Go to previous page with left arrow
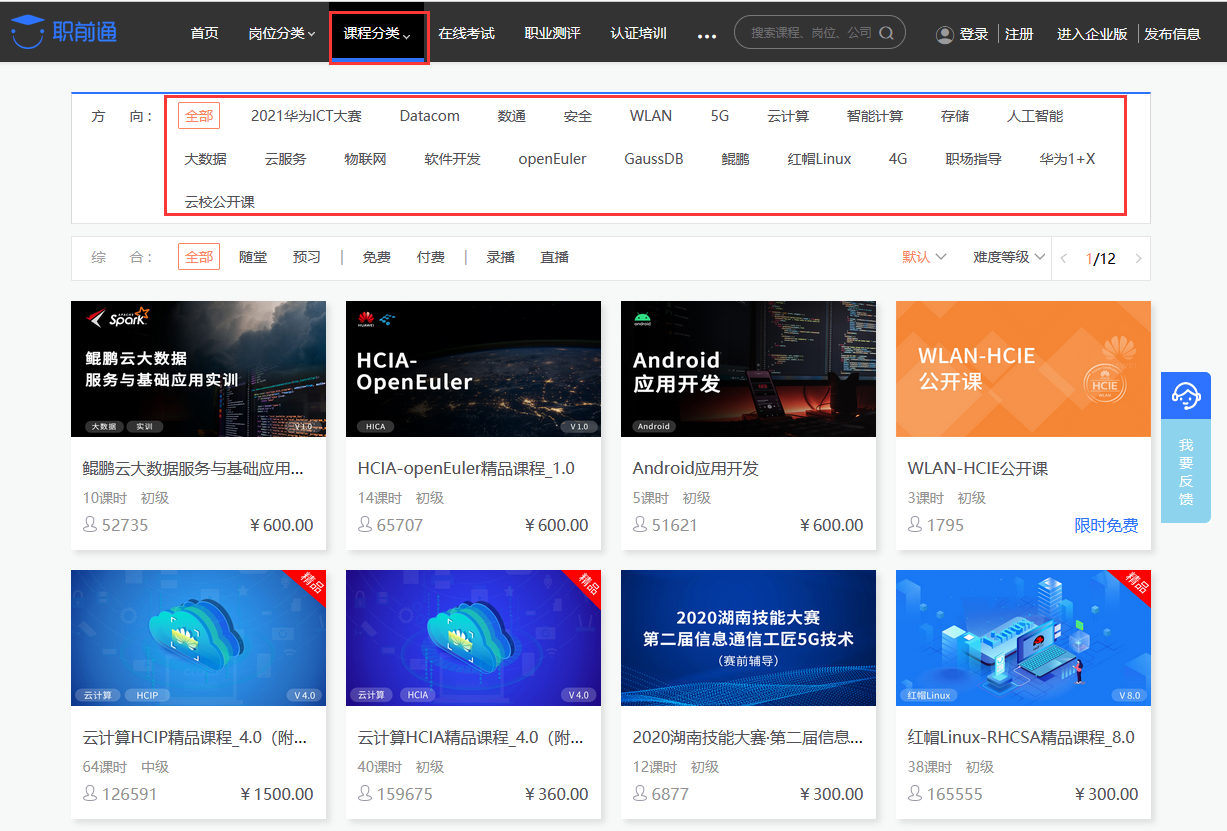This screenshot has width=1227, height=831. click(x=1064, y=259)
